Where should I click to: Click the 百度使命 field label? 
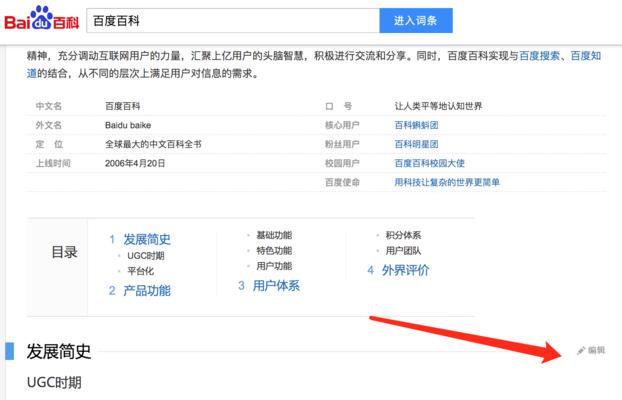(342, 183)
